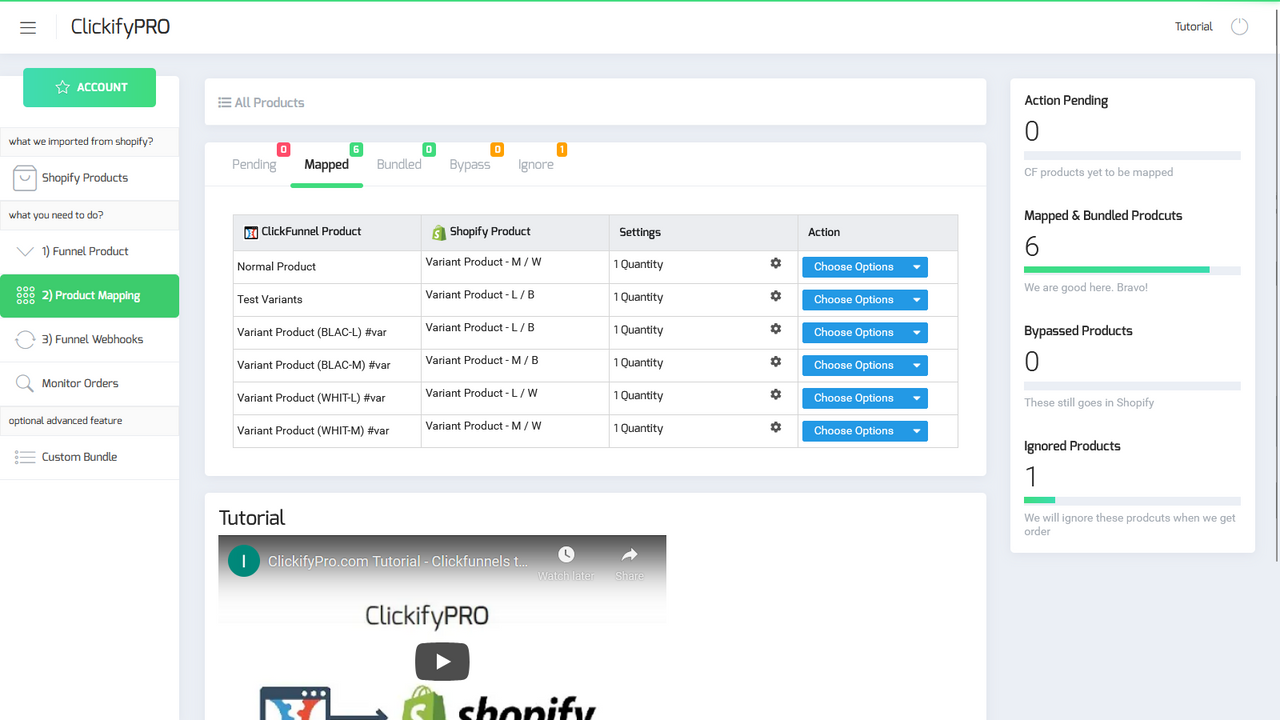
Task: Switch to the Pending tab
Action: click(254, 164)
